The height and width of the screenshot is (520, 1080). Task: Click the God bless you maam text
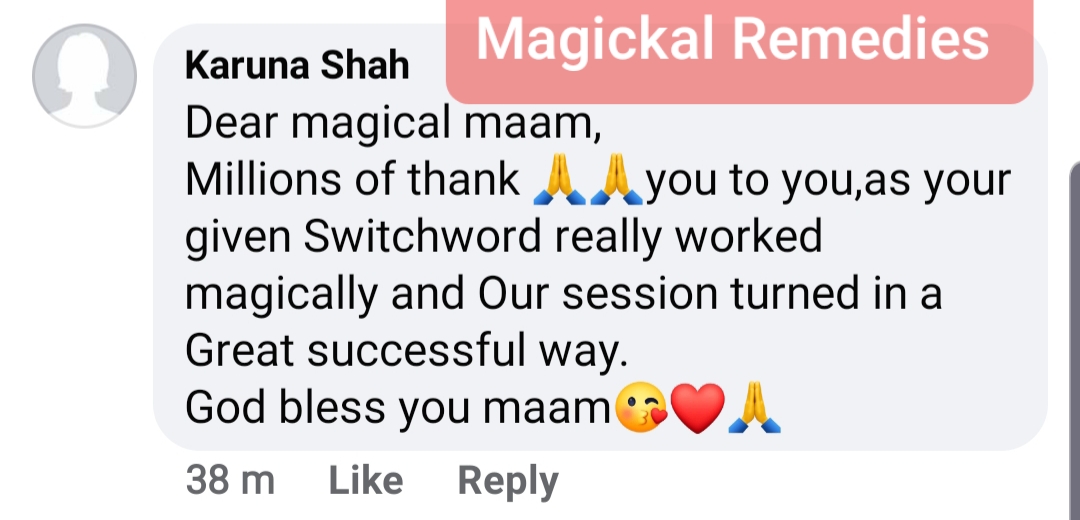pyautogui.click(x=399, y=408)
